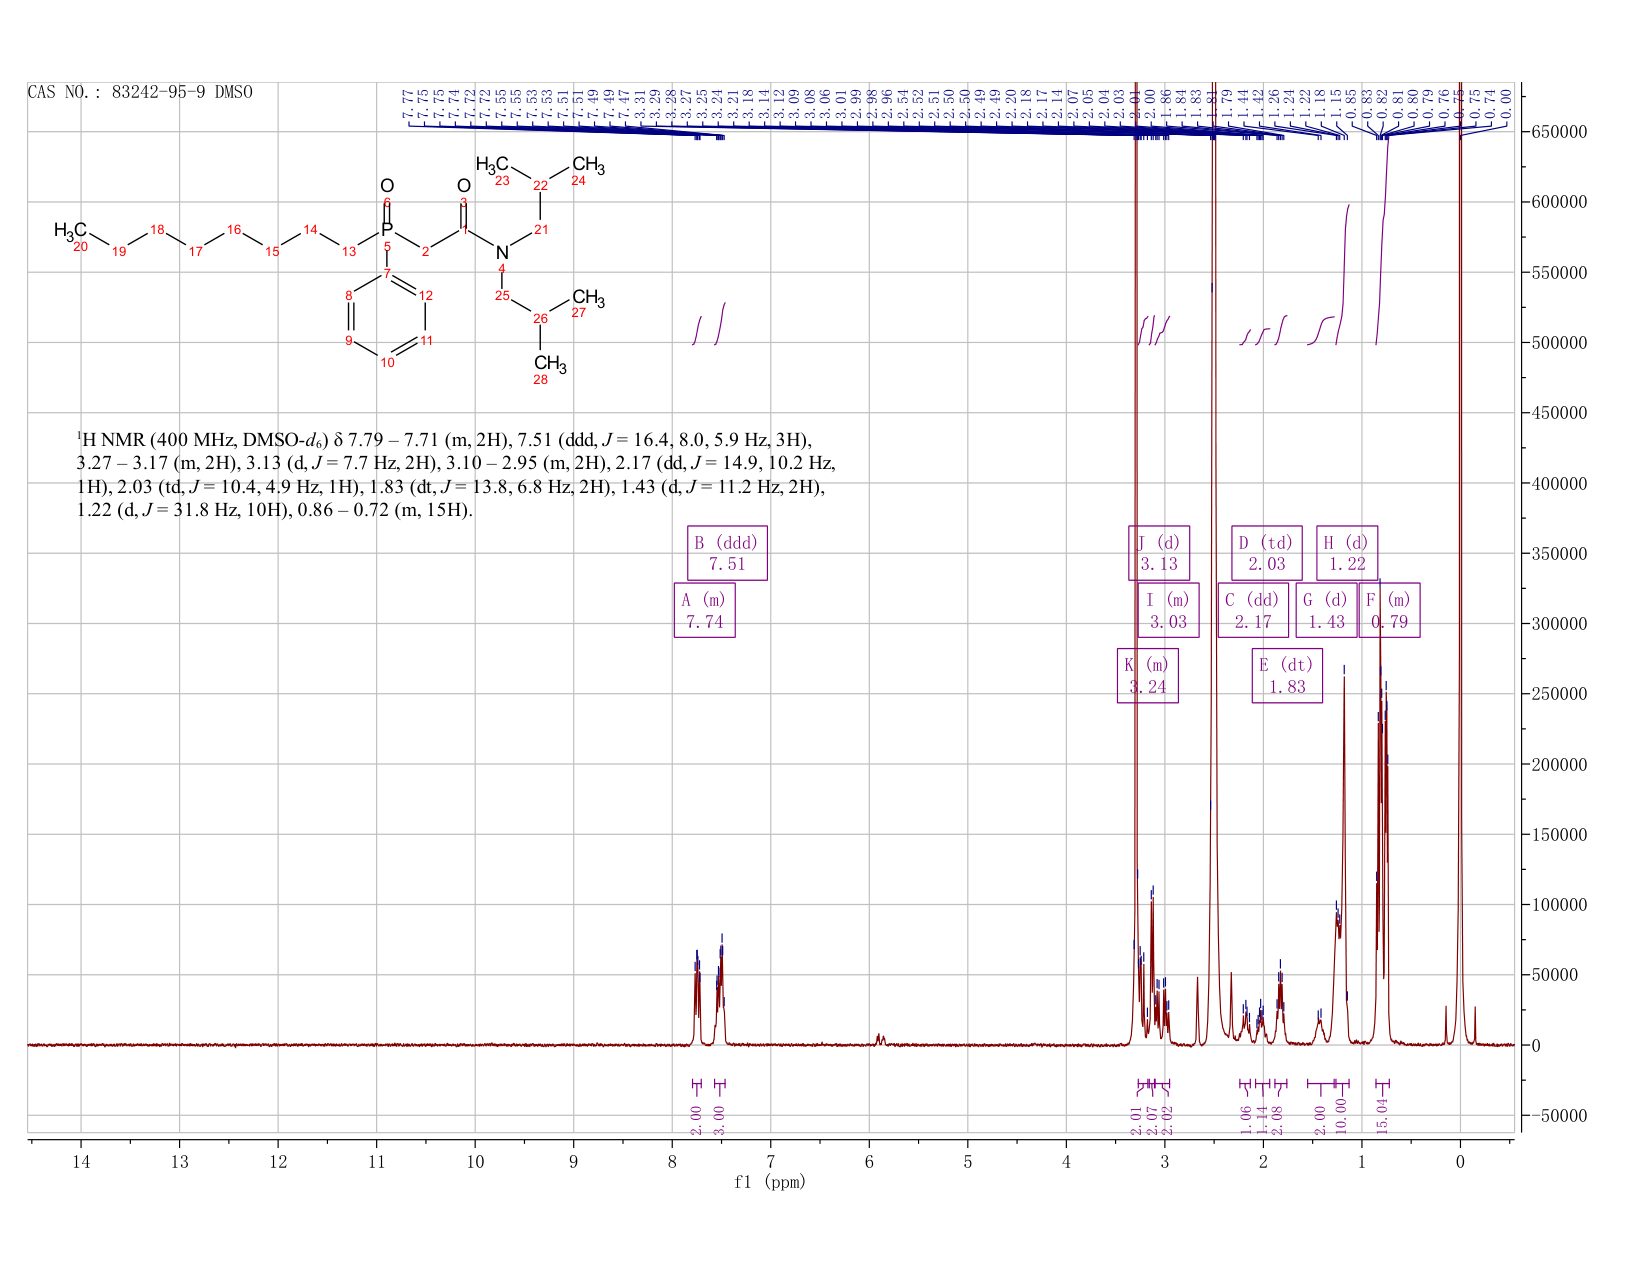The width and height of the screenshot is (1650, 1275).
Task: Select the 'K (m) 3.24' multiplet box
Action: click(x=1147, y=676)
